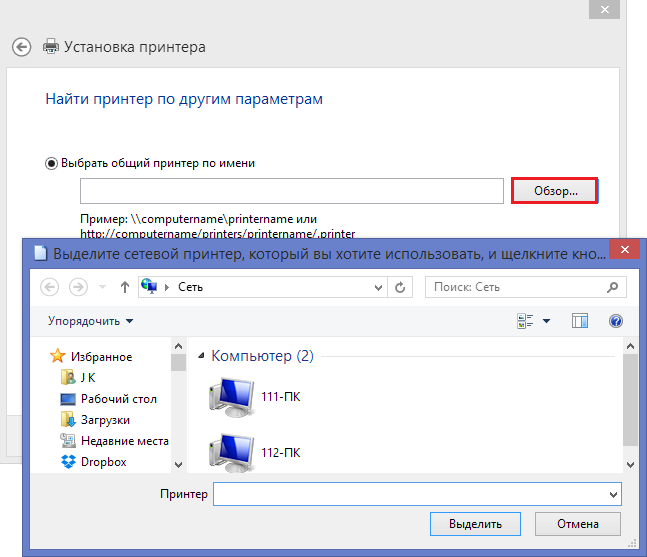647x557 pixels.
Task: Open help via the question mark icon
Action: pos(615,321)
